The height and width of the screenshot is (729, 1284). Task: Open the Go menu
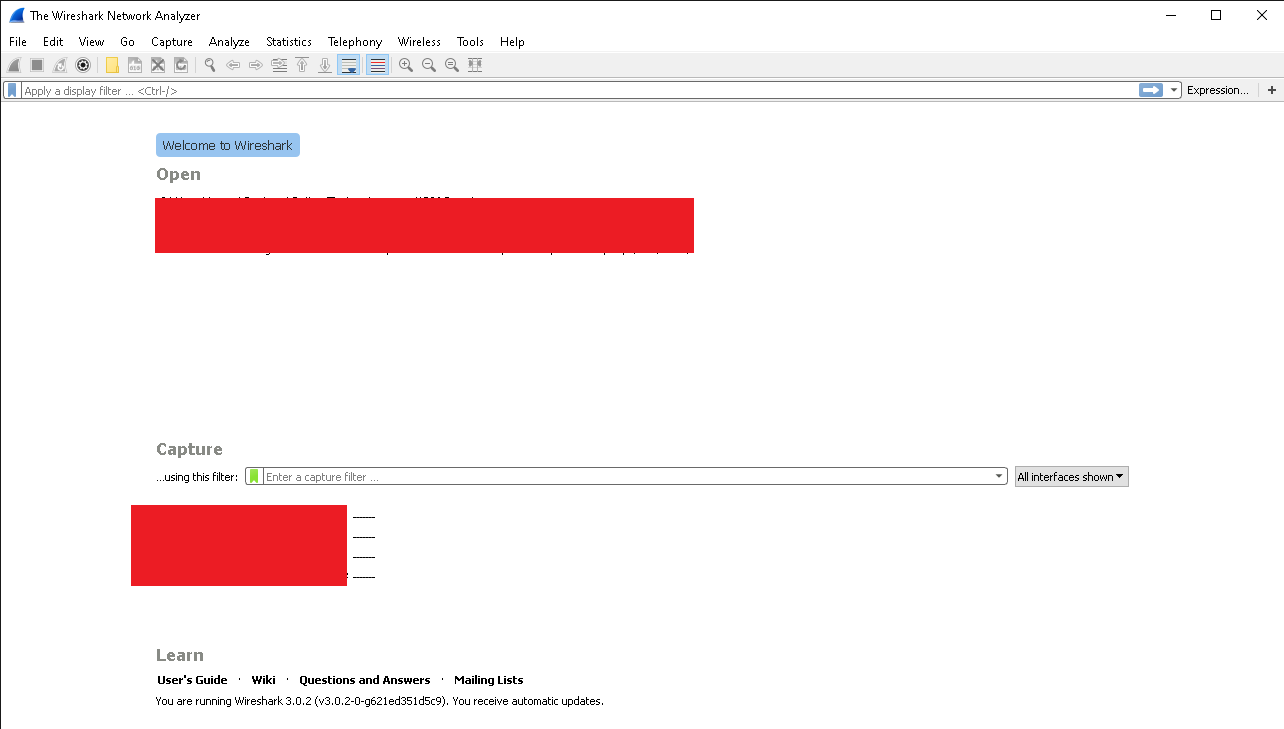click(x=127, y=42)
